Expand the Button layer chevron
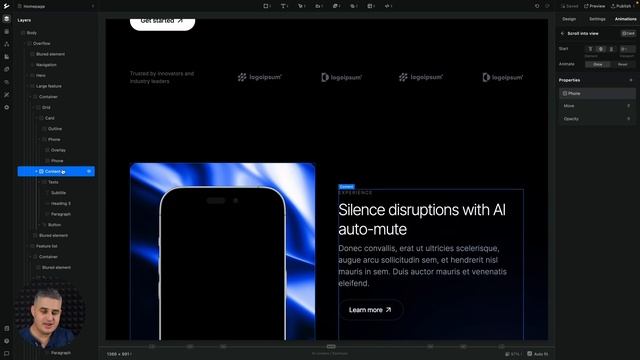Screen dimensions: 640x360 click(x=40, y=225)
